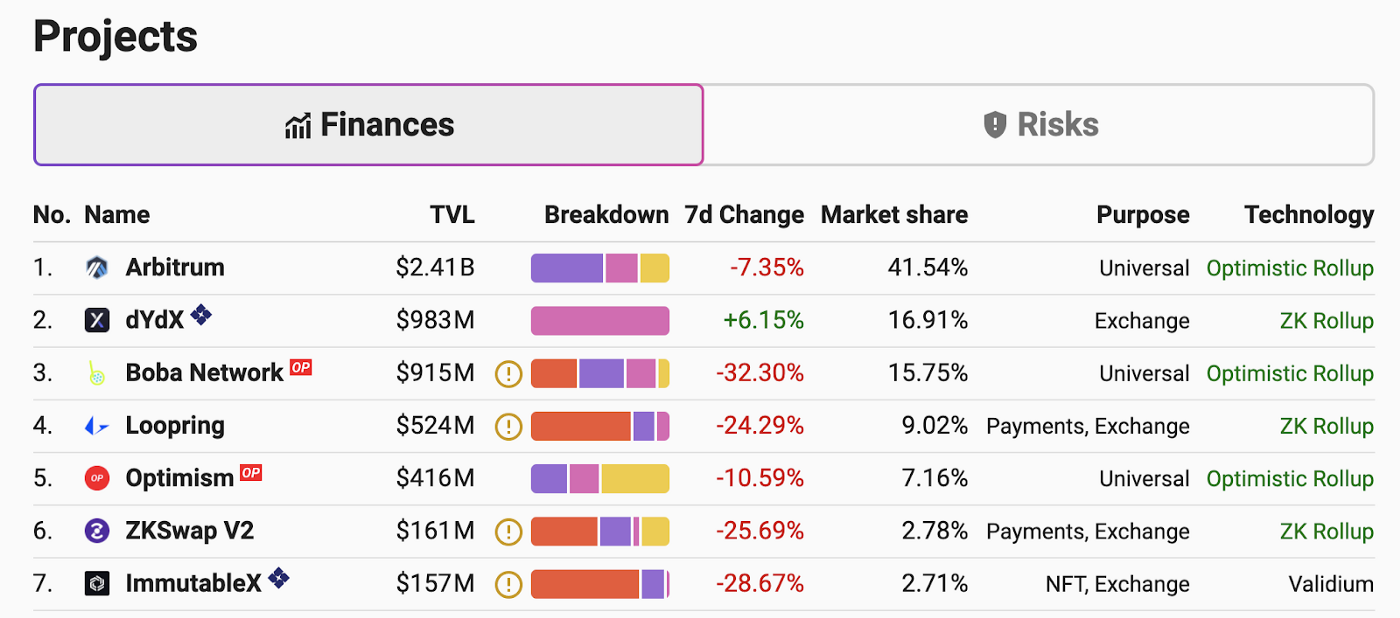Open the ZKSwap V2 project link
The image size is (1400, 618).
click(x=190, y=531)
